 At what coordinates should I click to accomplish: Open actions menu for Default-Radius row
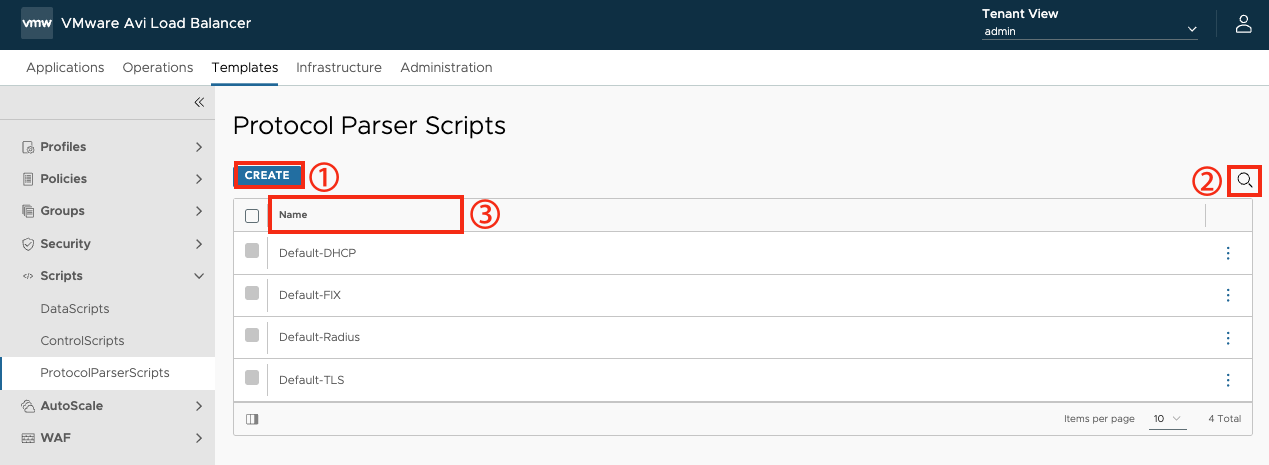click(x=1228, y=337)
